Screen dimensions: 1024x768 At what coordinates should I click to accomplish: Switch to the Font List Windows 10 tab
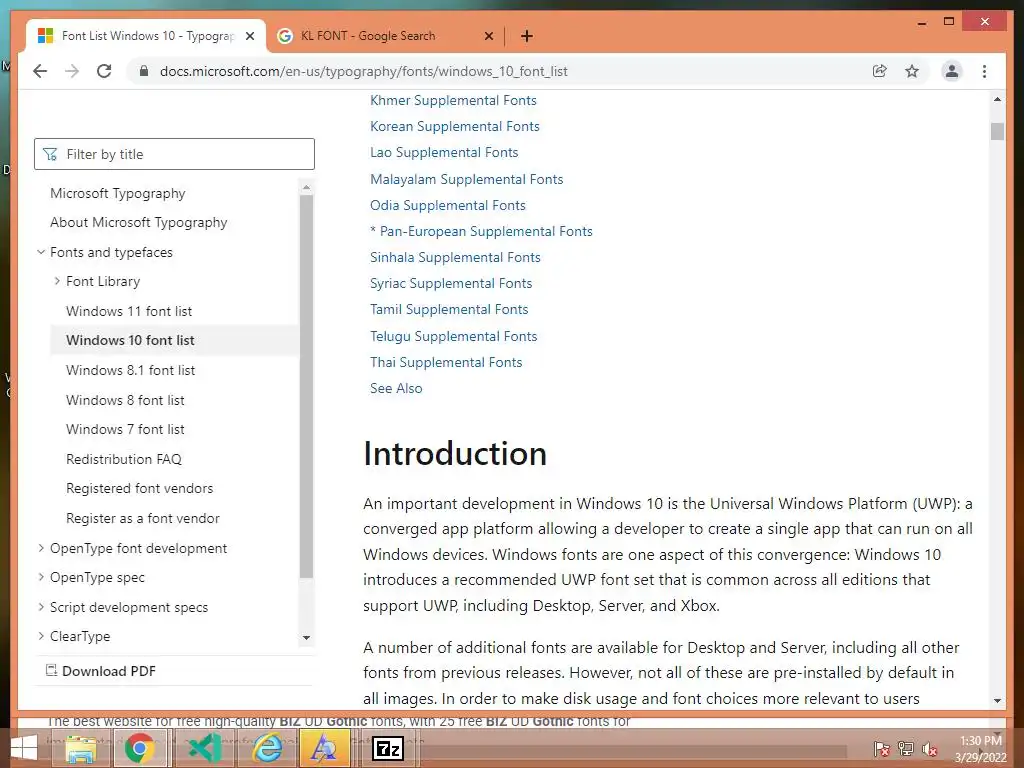coord(145,36)
